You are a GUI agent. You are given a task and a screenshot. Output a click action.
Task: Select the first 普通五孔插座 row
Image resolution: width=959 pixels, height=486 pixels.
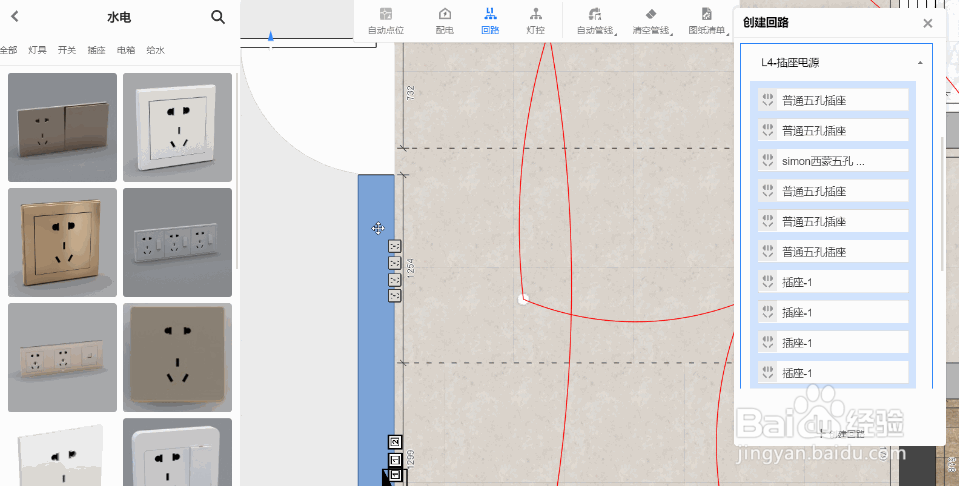tap(833, 100)
